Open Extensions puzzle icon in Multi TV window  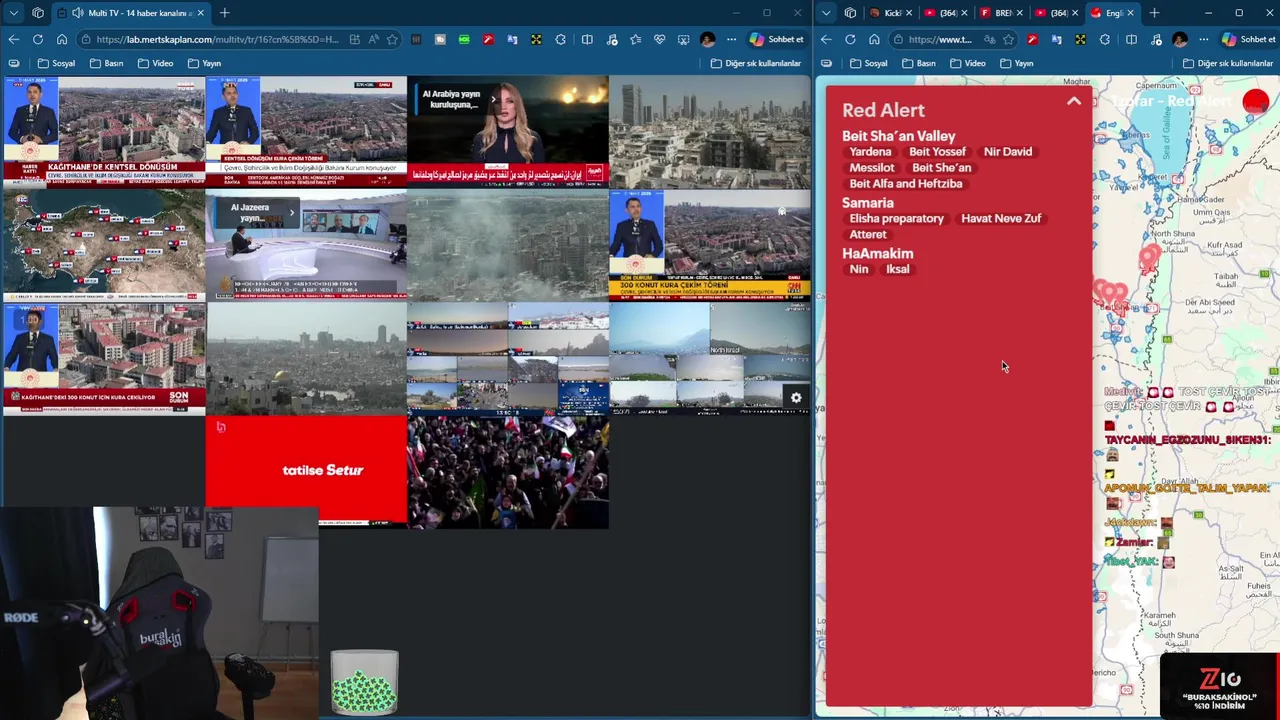click(560, 39)
